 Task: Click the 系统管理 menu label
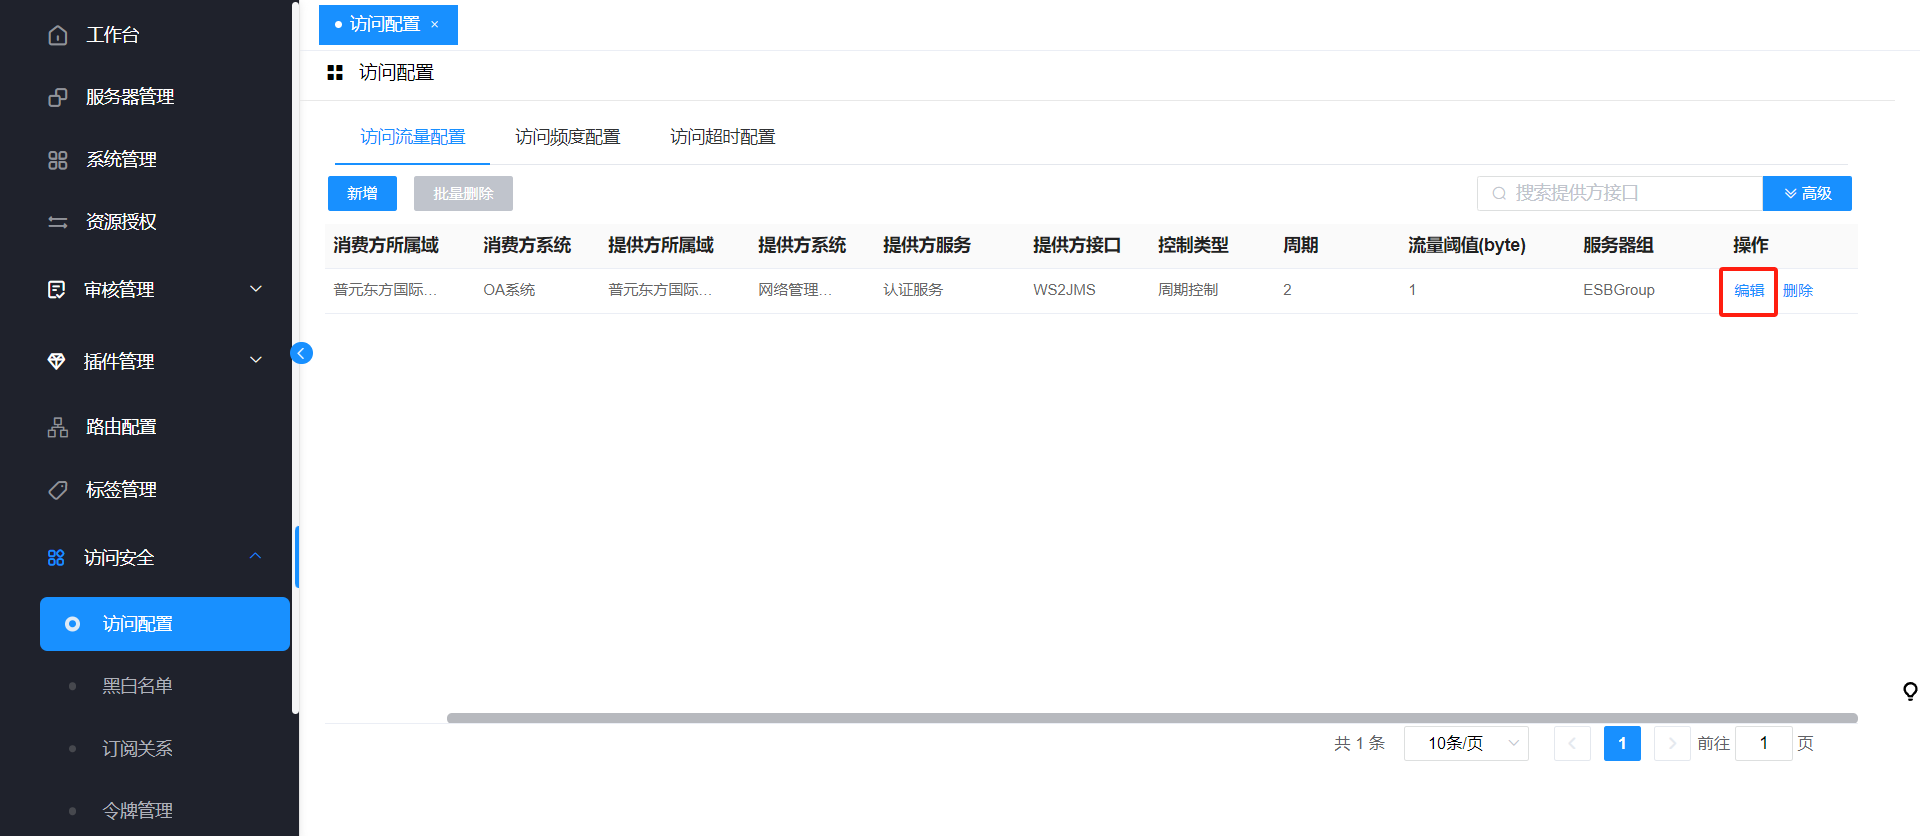121,160
